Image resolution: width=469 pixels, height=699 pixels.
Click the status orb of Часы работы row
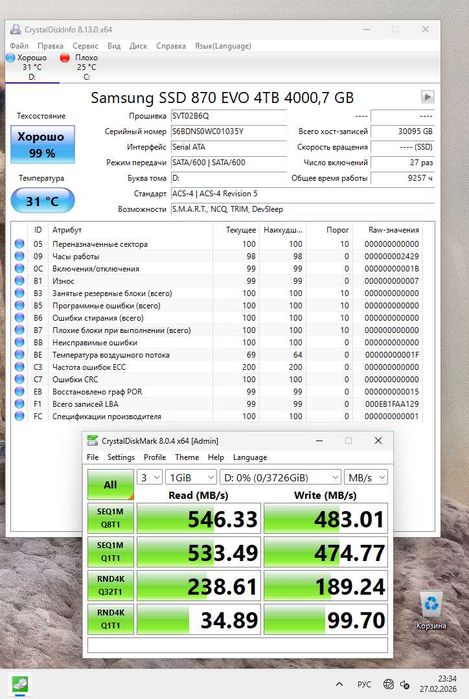tap(19, 256)
